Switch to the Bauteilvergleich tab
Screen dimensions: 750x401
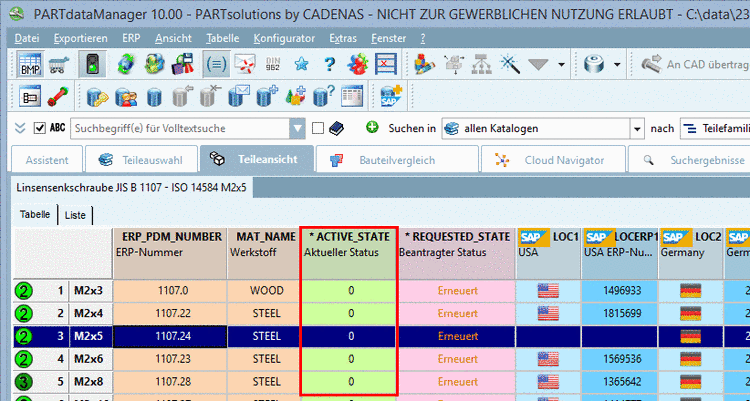tap(397, 160)
